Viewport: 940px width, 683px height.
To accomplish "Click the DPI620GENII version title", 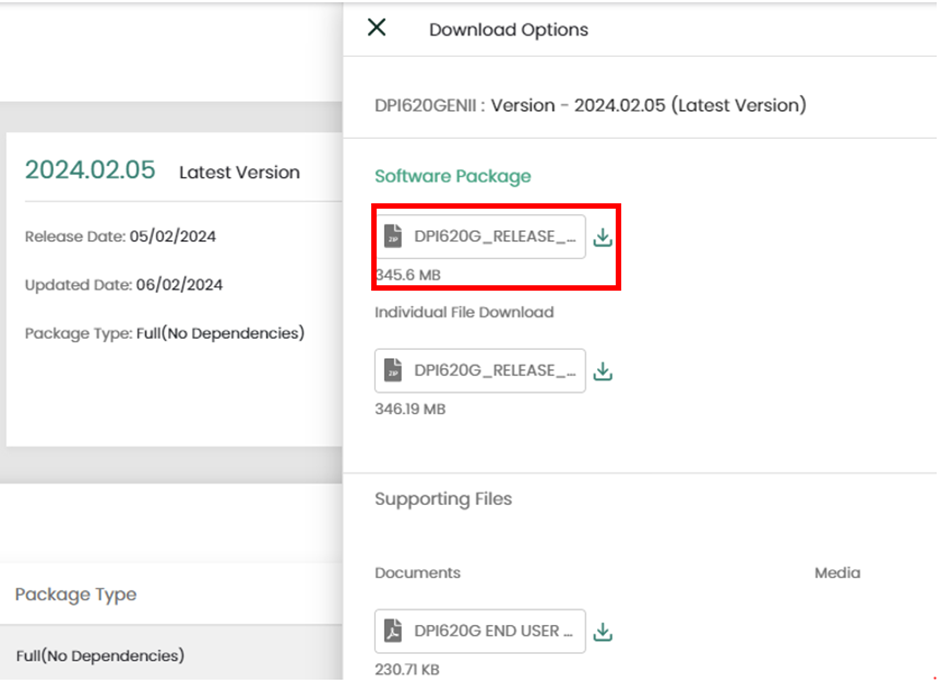I will point(590,105).
